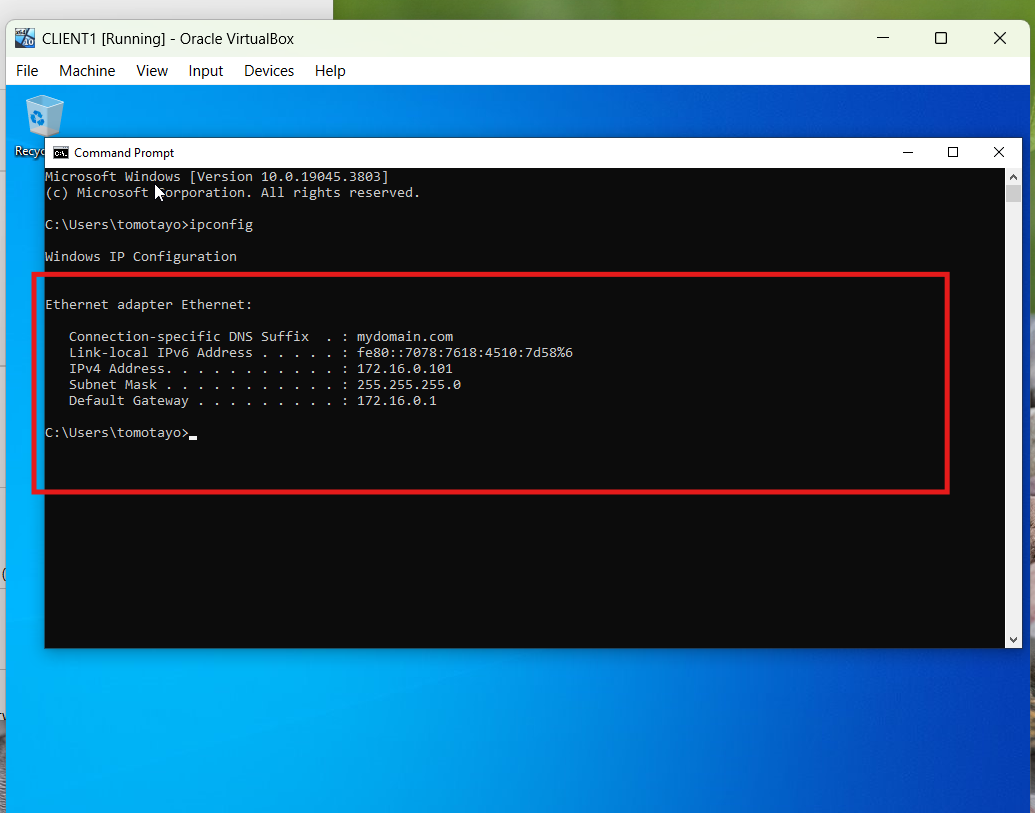Open the Machine menu

coord(87,71)
